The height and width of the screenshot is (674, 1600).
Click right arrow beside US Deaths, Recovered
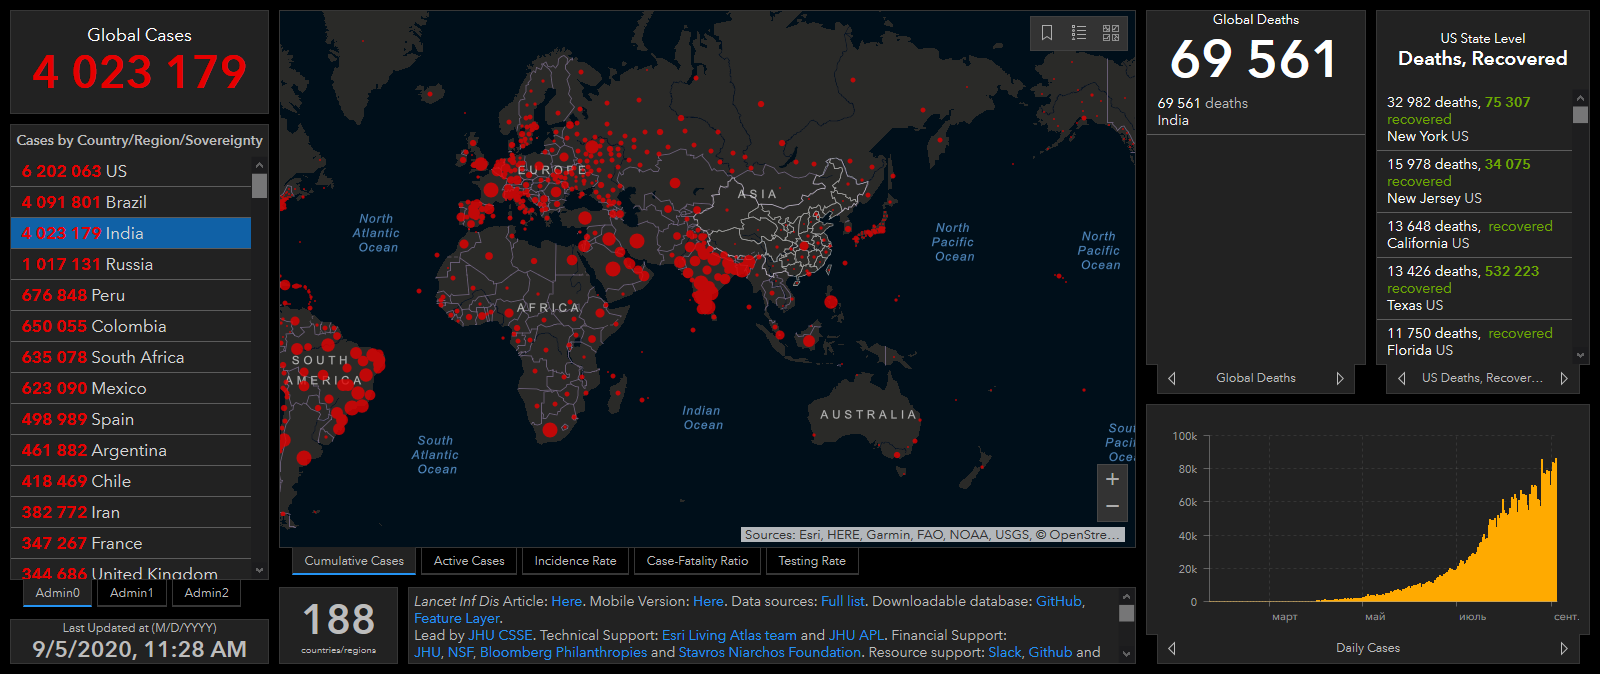click(1564, 378)
